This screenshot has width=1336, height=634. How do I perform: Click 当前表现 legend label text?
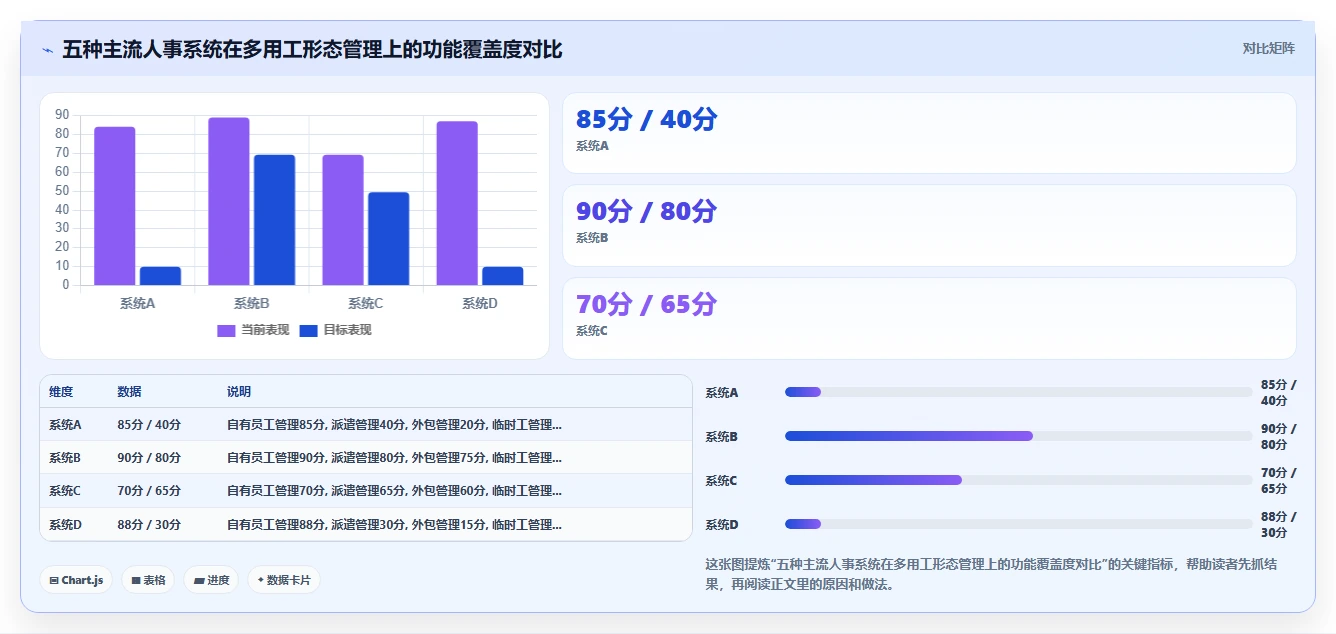click(265, 331)
